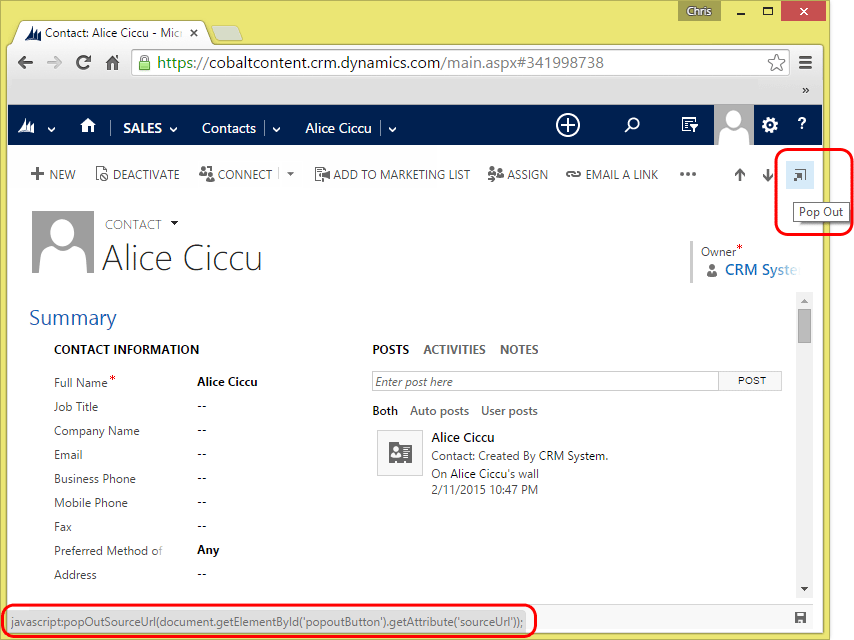The width and height of the screenshot is (854, 640).
Task: Click the form scrollbar thumb
Action: coord(804,326)
